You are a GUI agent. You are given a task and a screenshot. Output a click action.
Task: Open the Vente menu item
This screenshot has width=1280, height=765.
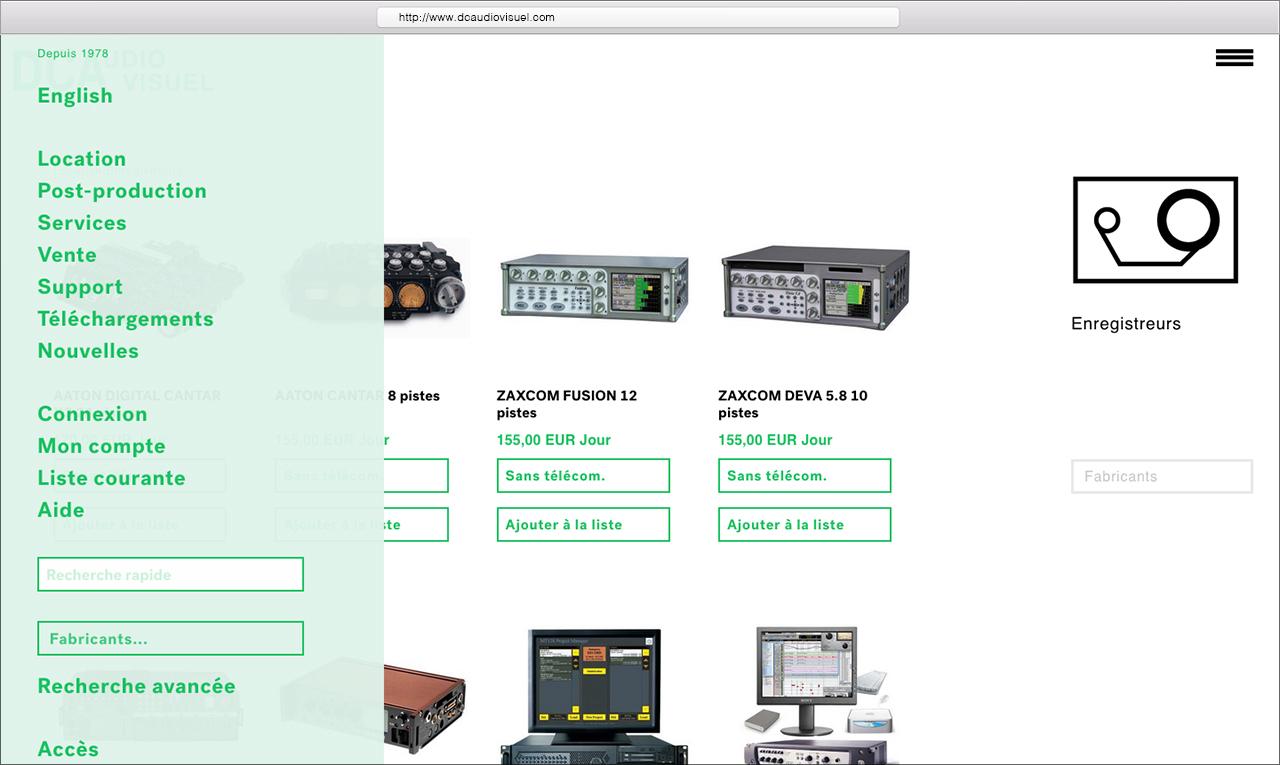coord(67,255)
